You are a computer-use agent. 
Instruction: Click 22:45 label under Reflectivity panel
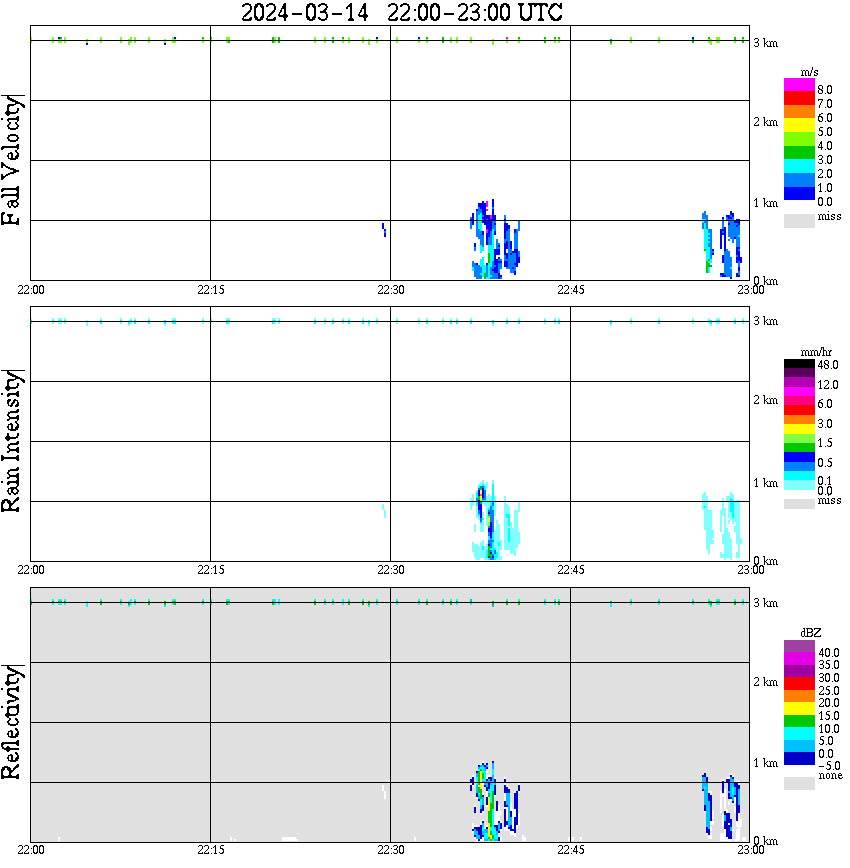click(x=570, y=850)
